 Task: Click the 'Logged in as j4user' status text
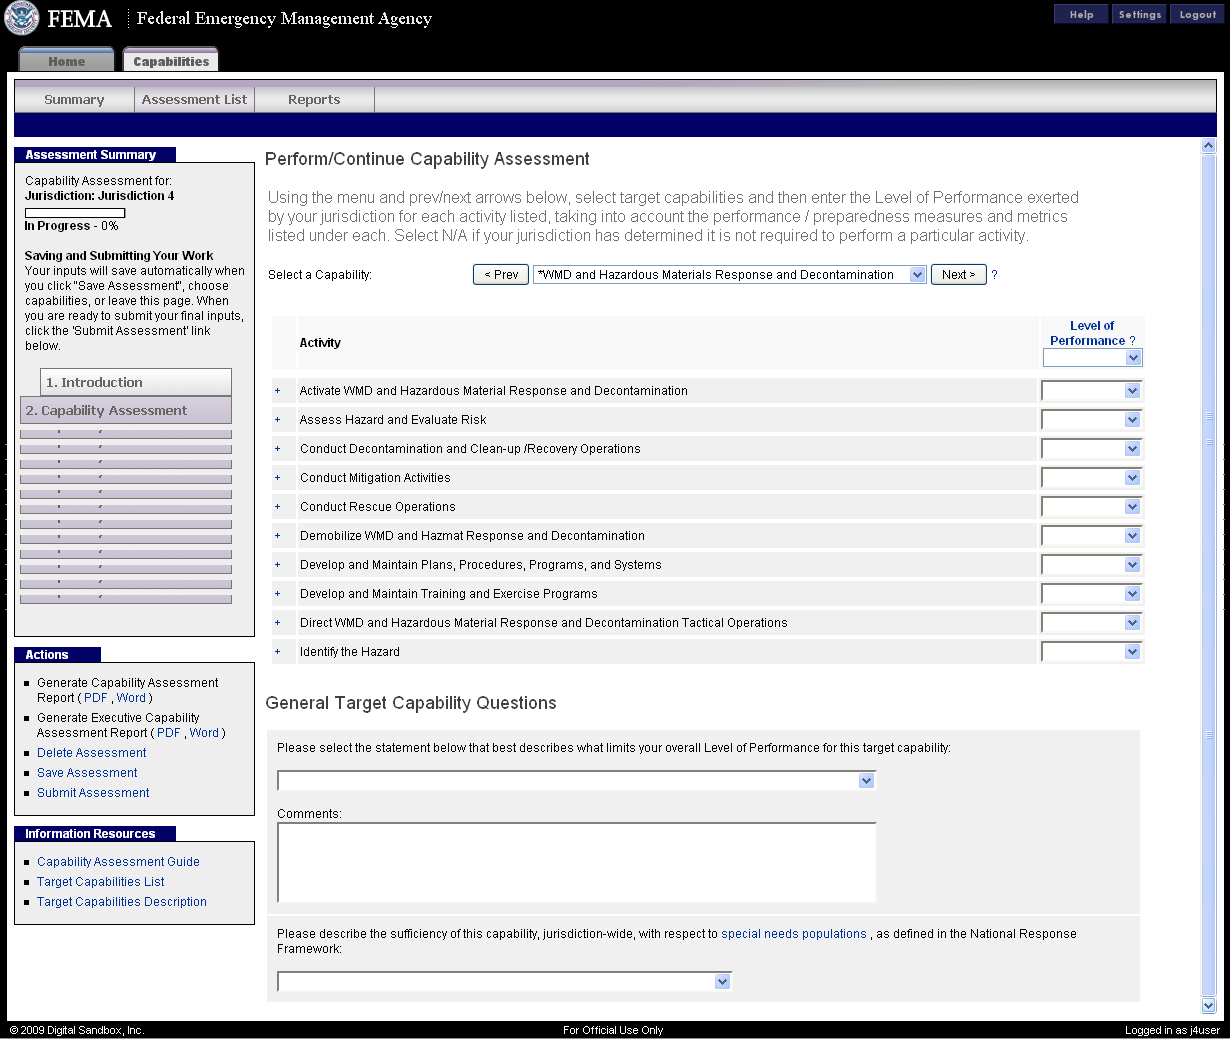tap(1172, 1030)
